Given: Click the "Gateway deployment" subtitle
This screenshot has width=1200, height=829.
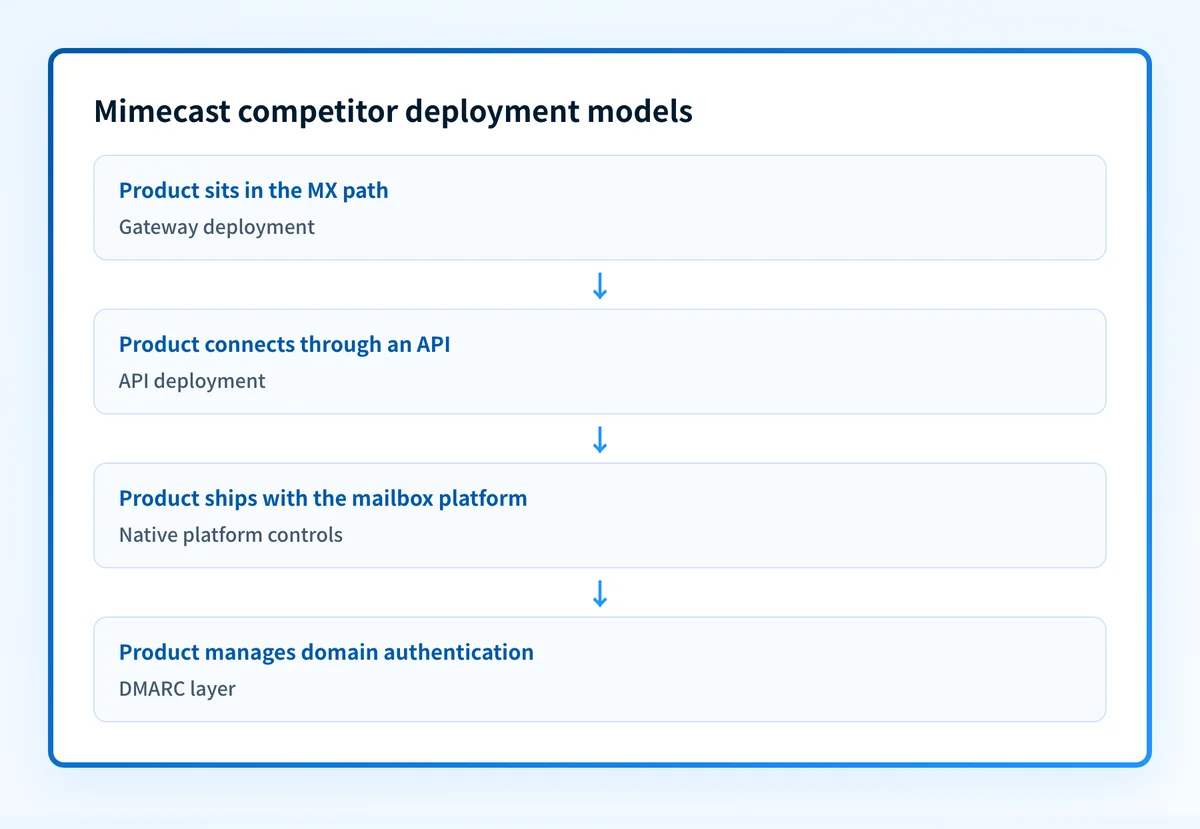Looking at the screenshot, I should tap(217, 227).
